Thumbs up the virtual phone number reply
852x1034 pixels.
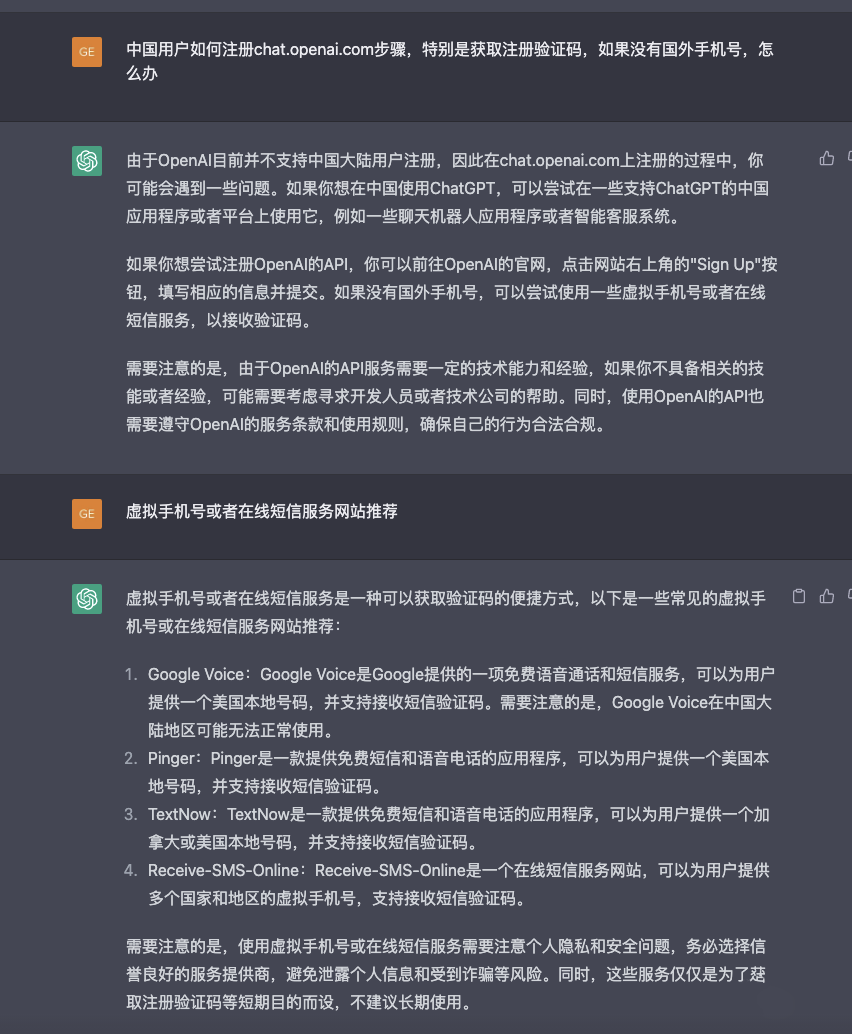[827, 597]
